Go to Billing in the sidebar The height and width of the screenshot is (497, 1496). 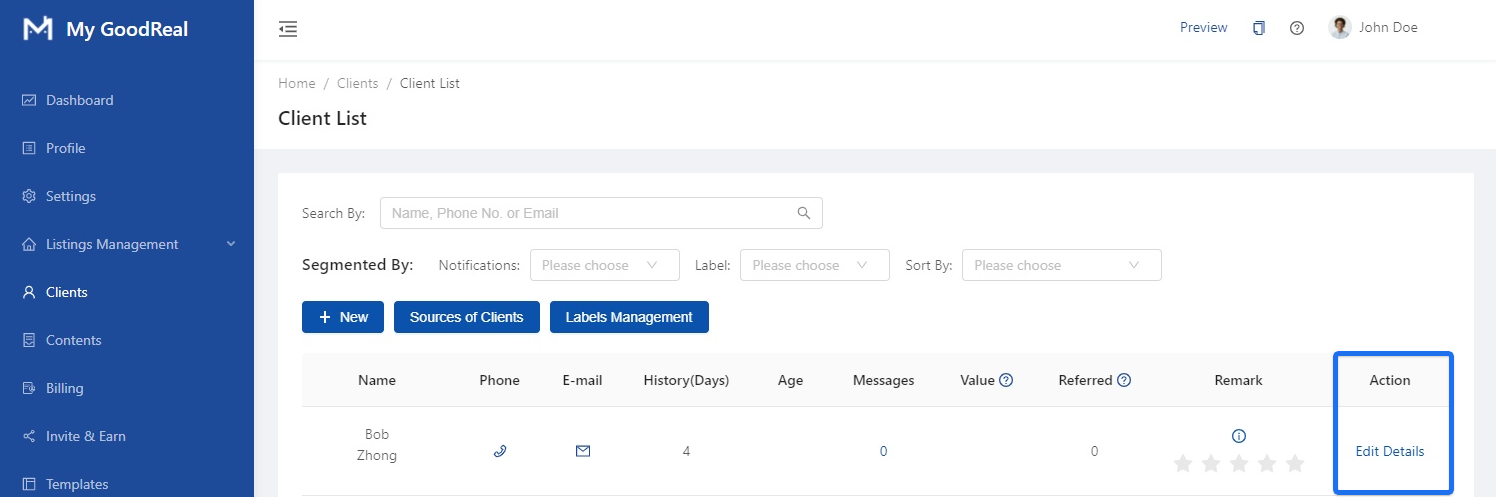pos(65,388)
